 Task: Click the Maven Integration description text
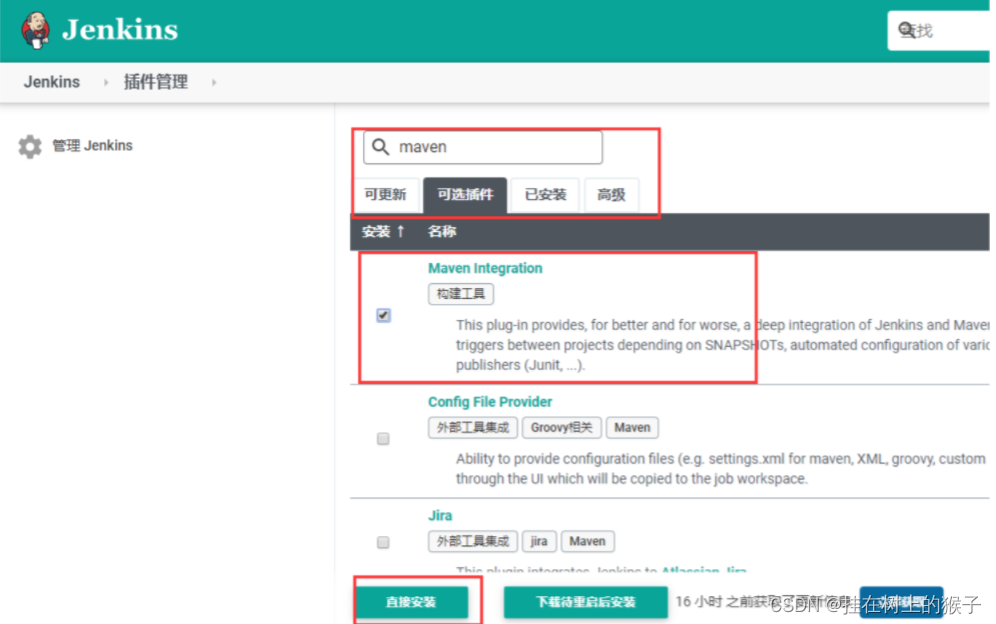(722, 345)
